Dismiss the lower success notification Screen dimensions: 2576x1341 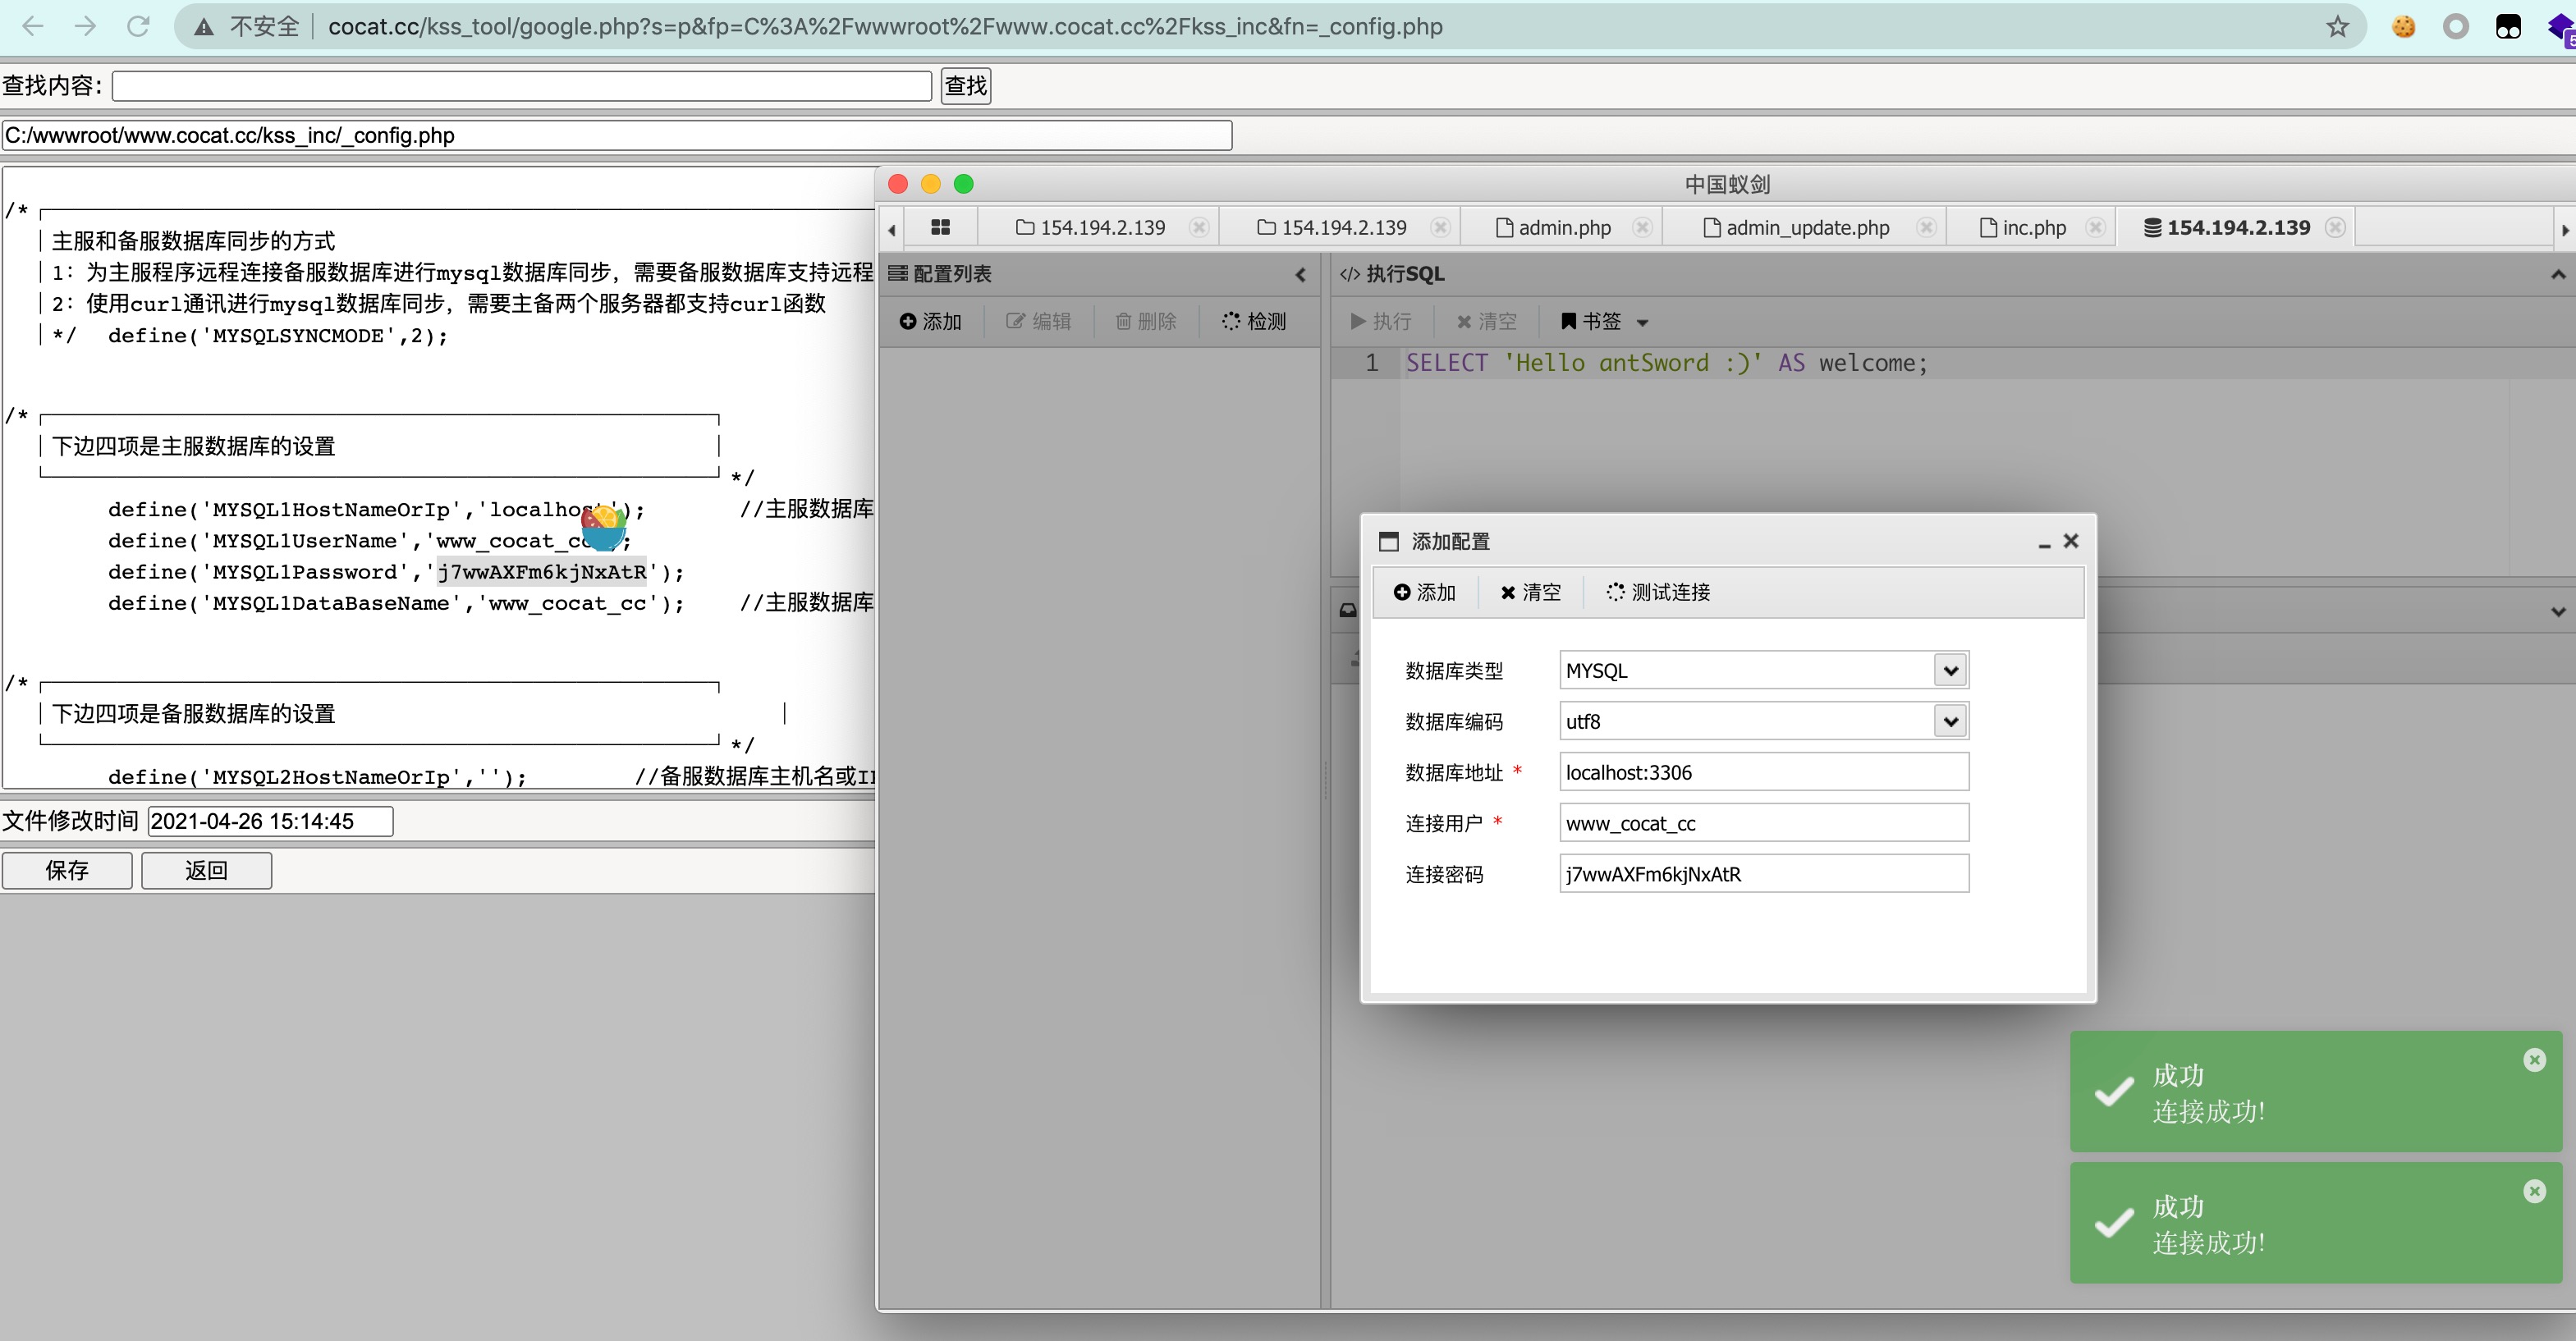click(x=2534, y=1191)
